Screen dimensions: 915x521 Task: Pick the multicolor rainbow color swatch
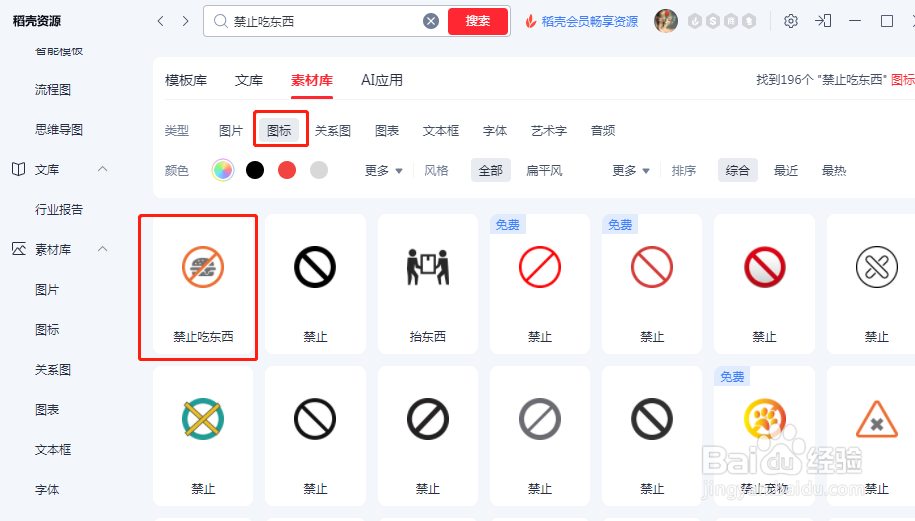pyautogui.click(x=223, y=170)
